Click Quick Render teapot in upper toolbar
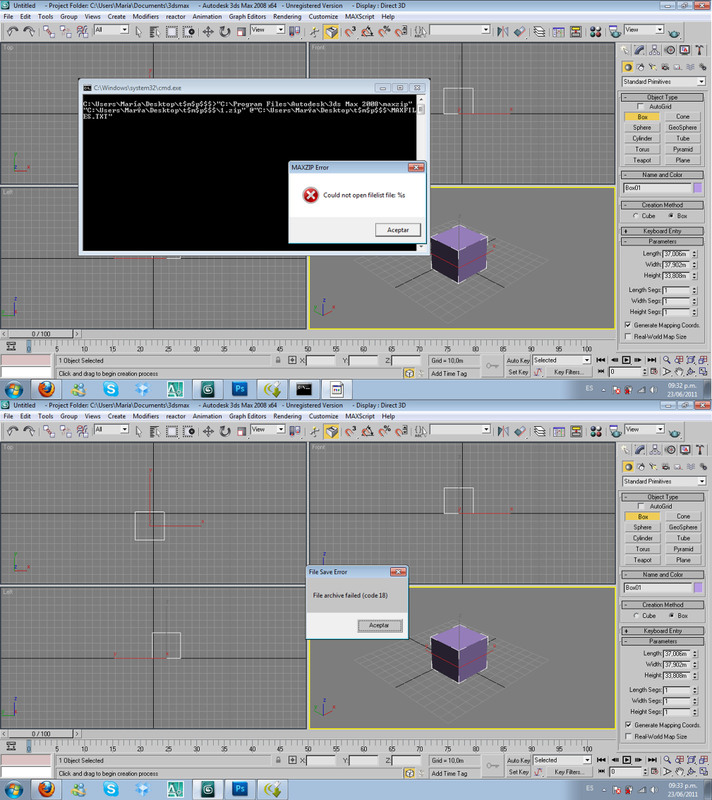 point(674,33)
